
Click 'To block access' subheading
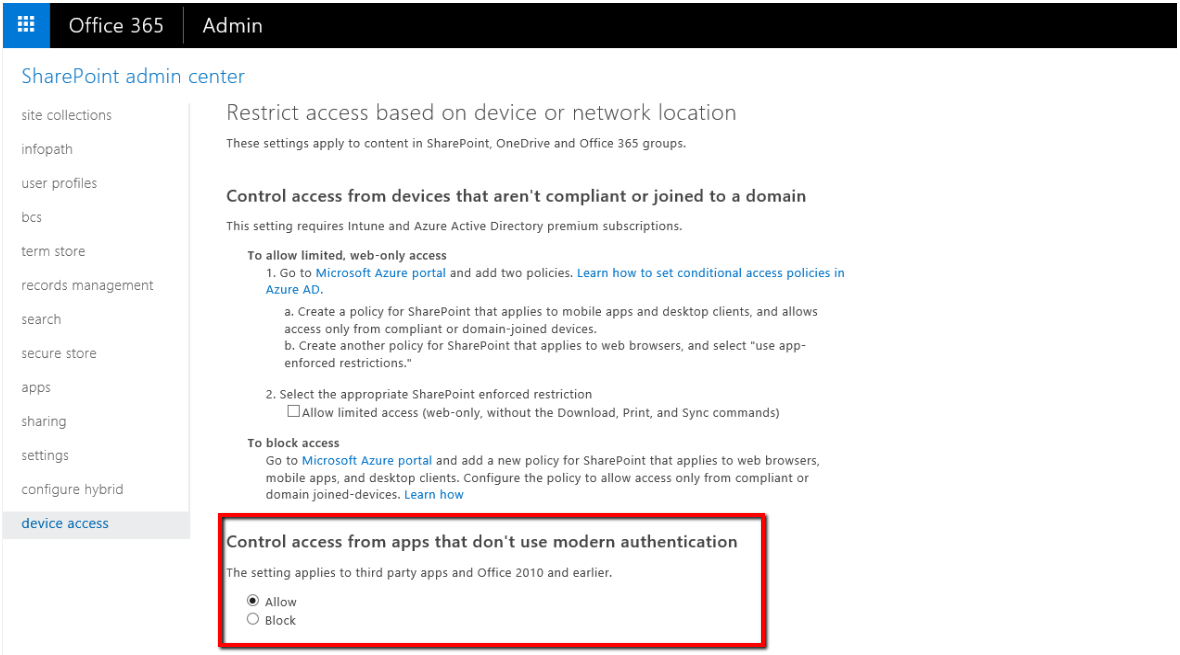click(x=293, y=443)
